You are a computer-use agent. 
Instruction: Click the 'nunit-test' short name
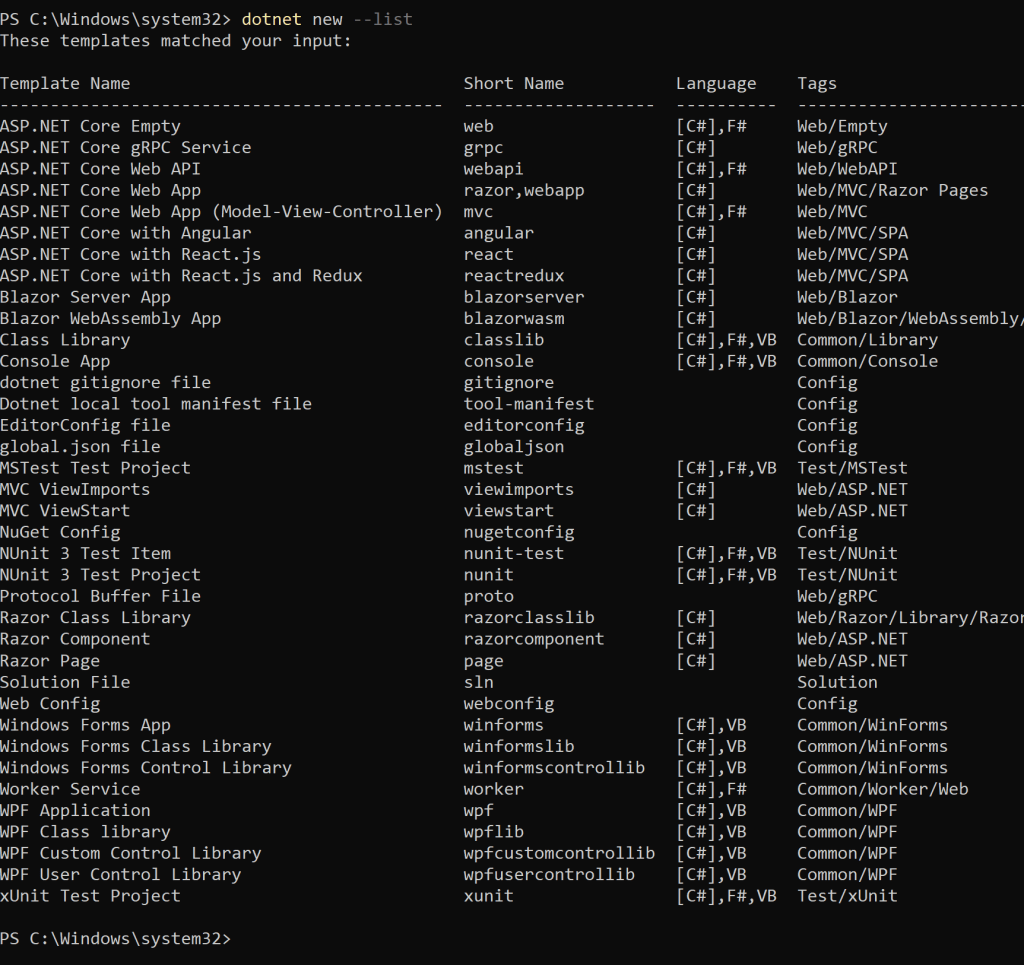coord(513,554)
